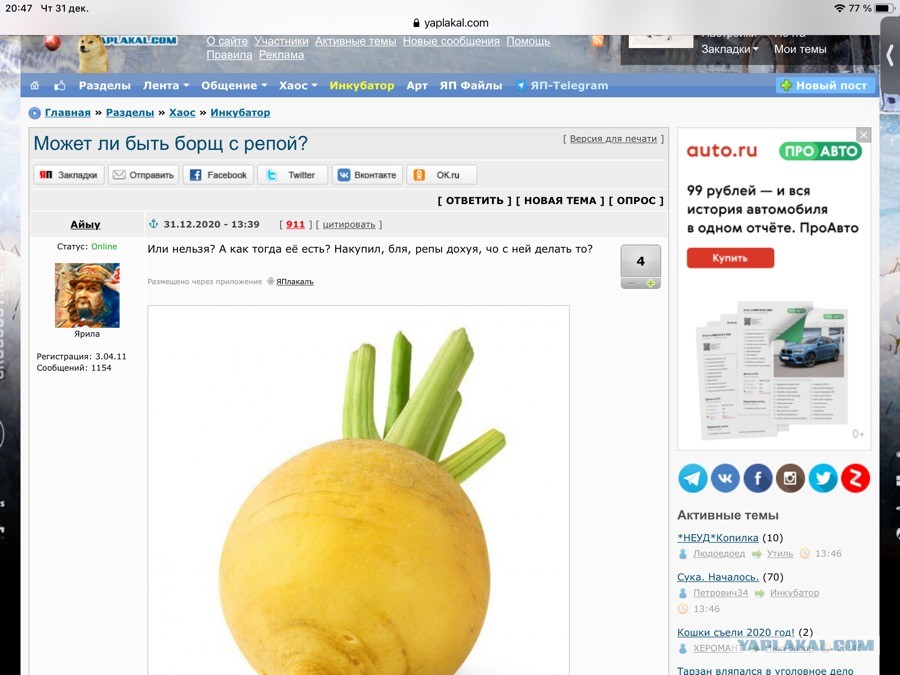900x675 pixels.
Task: Open Разделы in navigation bar
Action: [x=104, y=86]
